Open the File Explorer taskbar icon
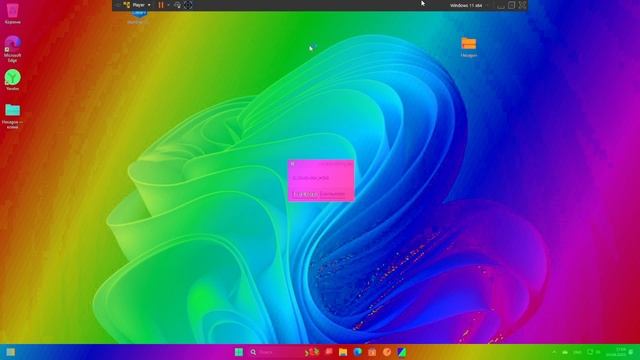The width and height of the screenshot is (640, 360). [x=343, y=352]
